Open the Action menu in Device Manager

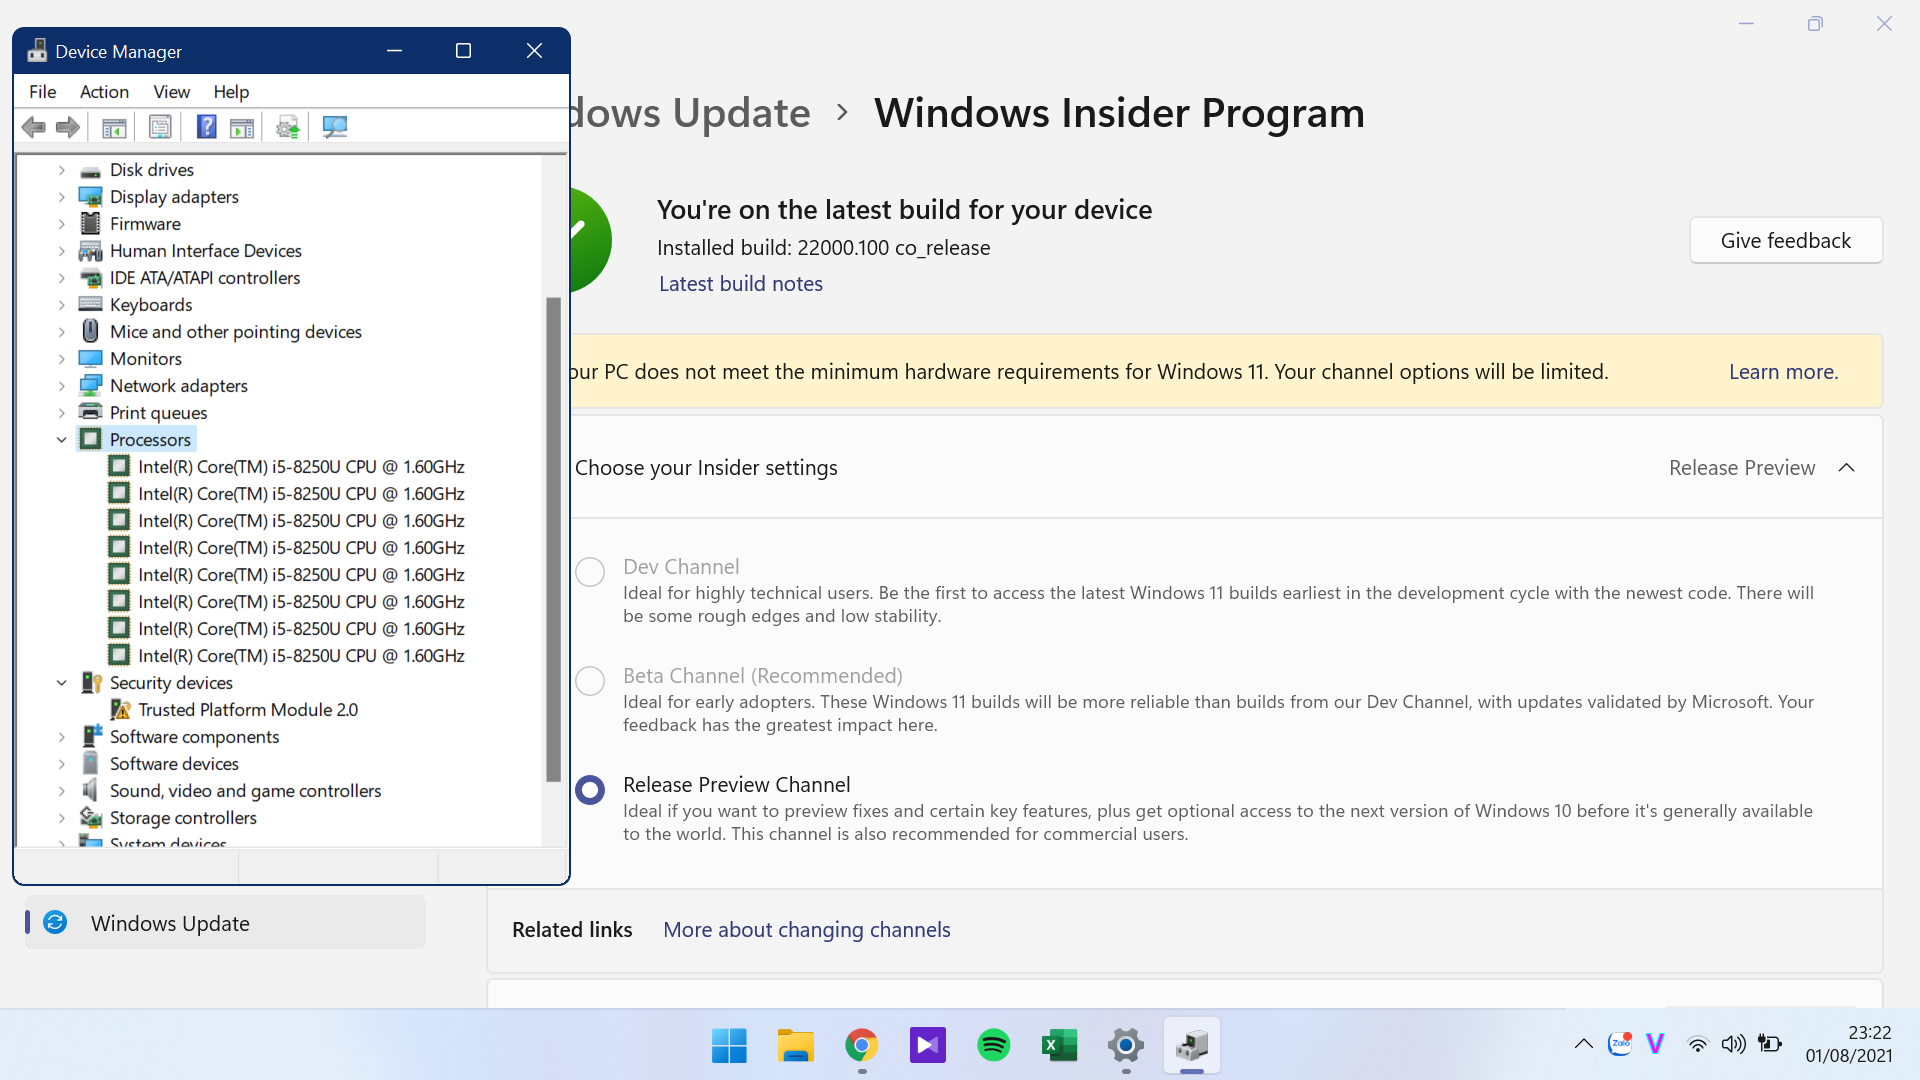tap(104, 91)
